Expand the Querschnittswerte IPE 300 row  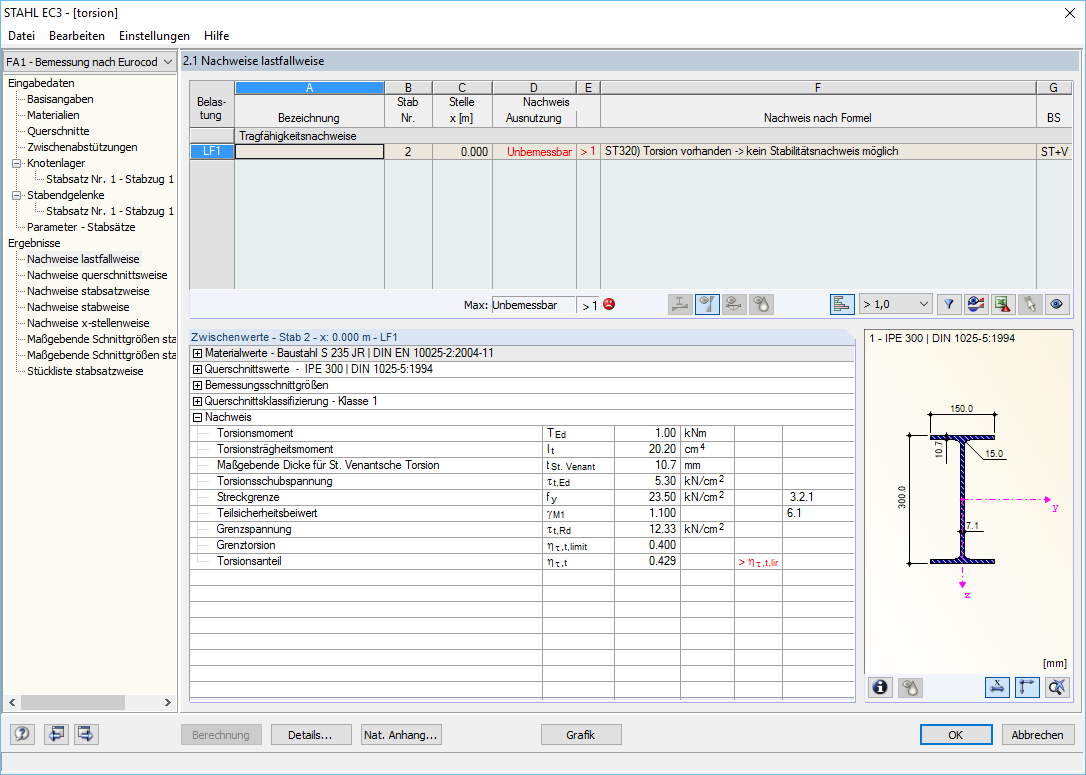pyautogui.click(x=197, y=369)
